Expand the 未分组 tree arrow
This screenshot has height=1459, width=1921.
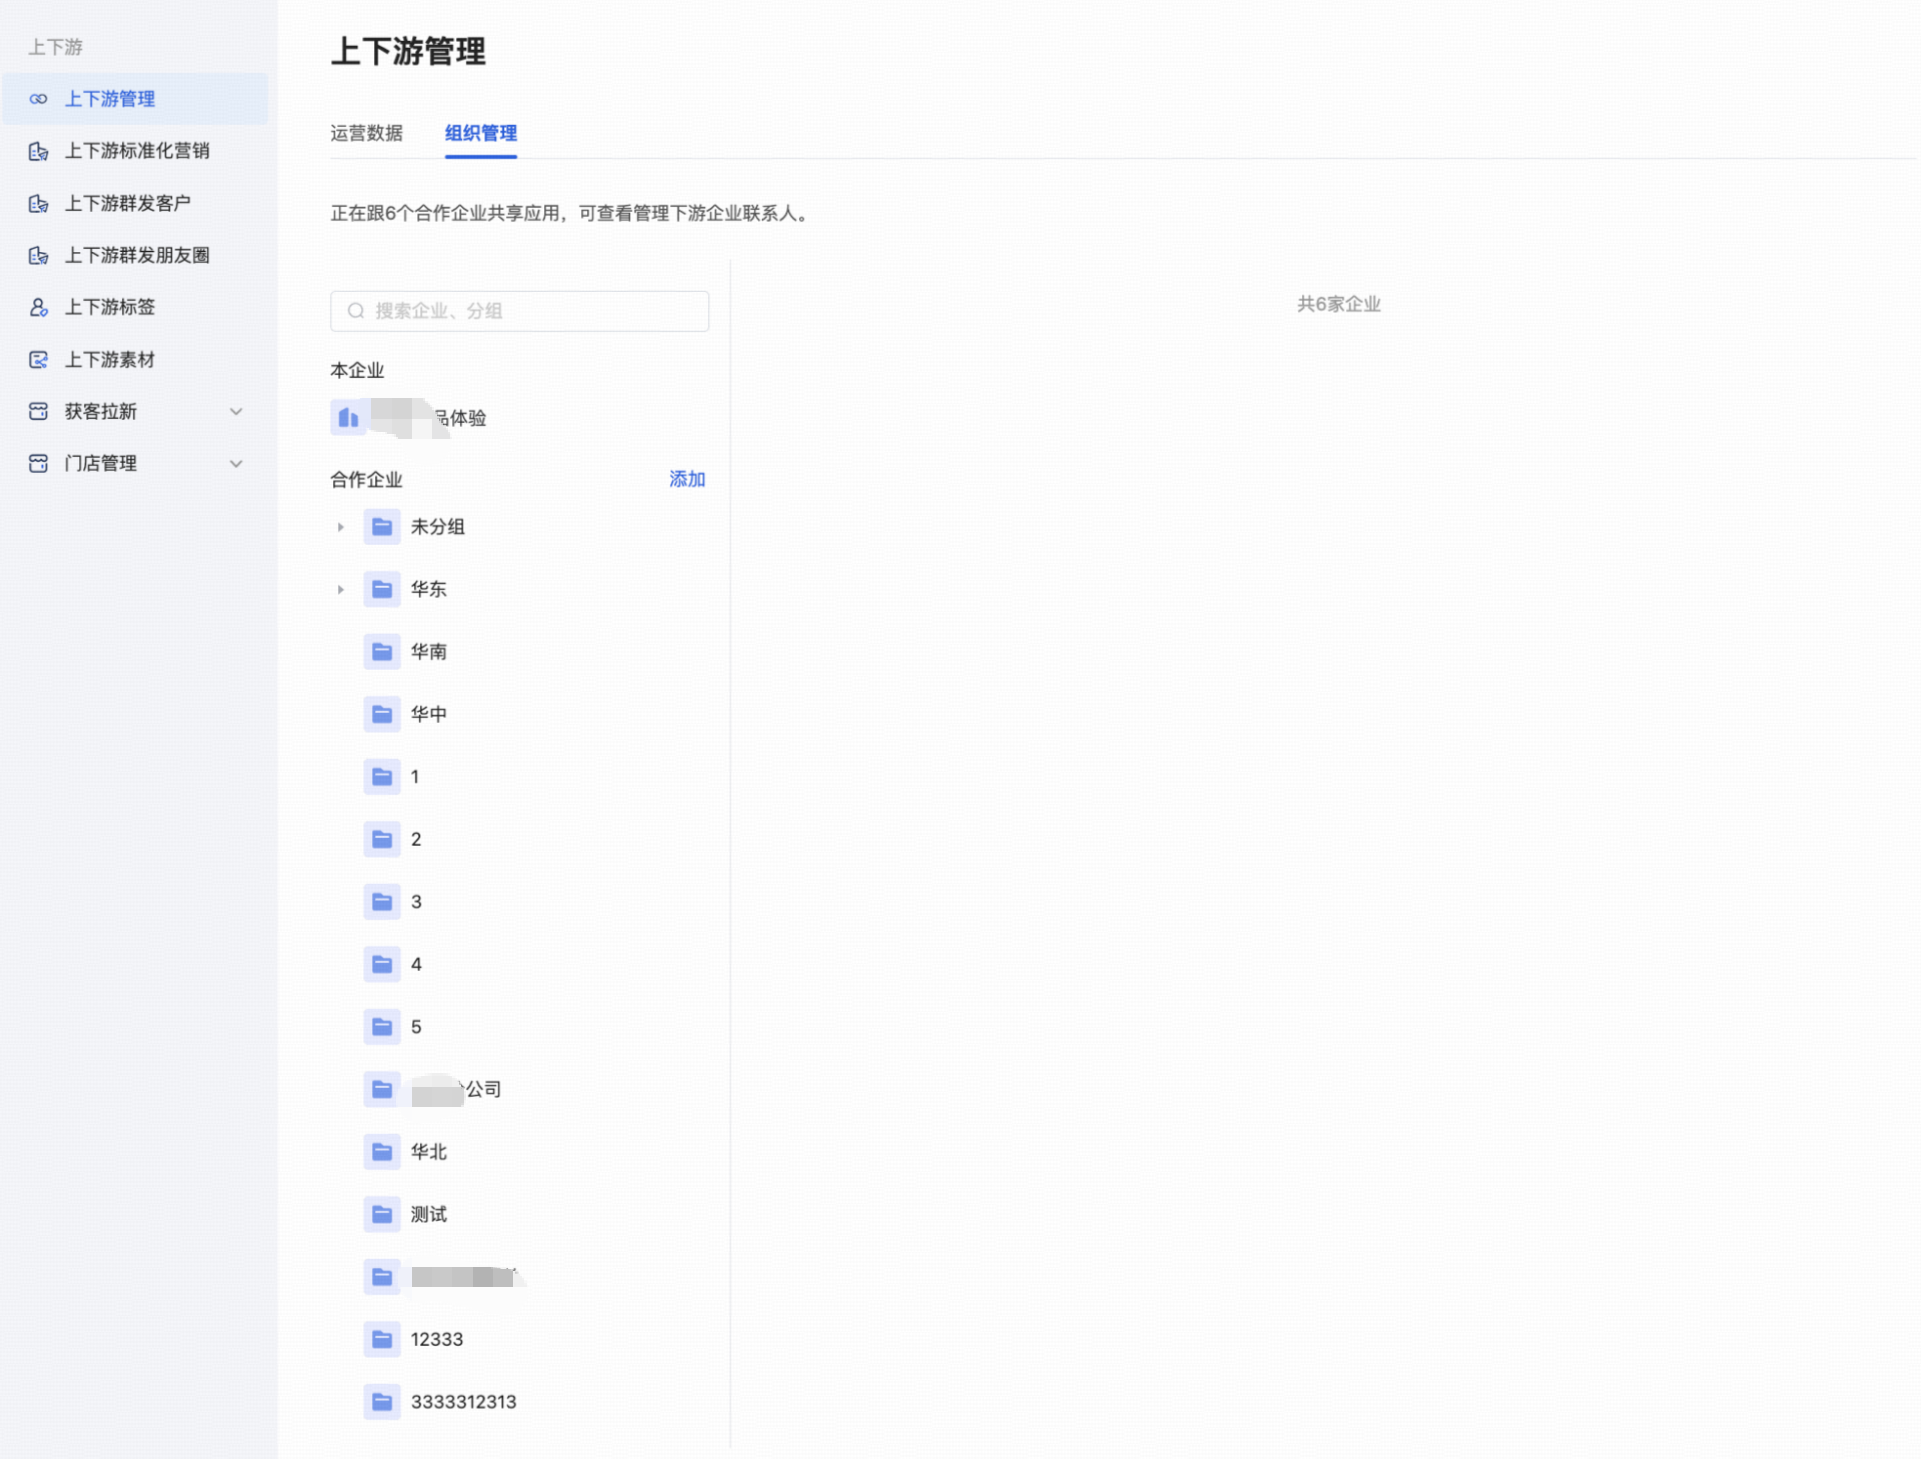pos(340,527)
